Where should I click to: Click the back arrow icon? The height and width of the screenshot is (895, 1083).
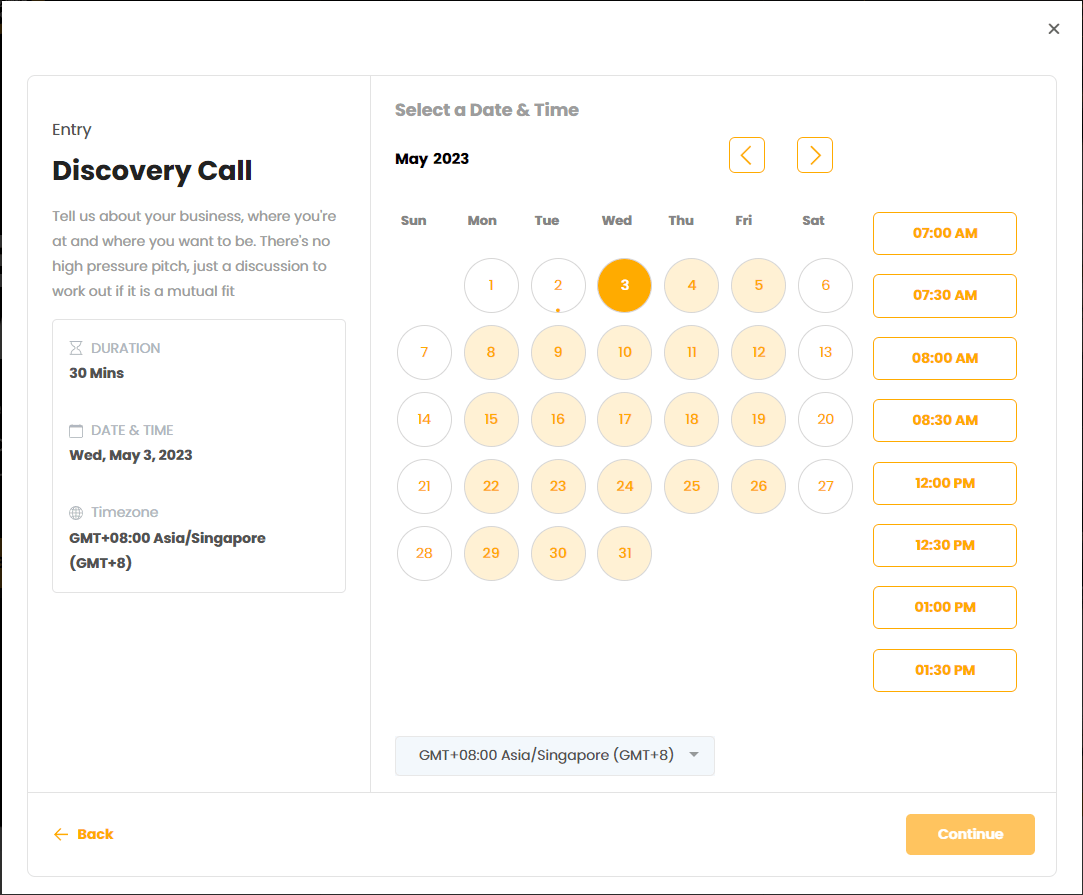click(61, 834)
